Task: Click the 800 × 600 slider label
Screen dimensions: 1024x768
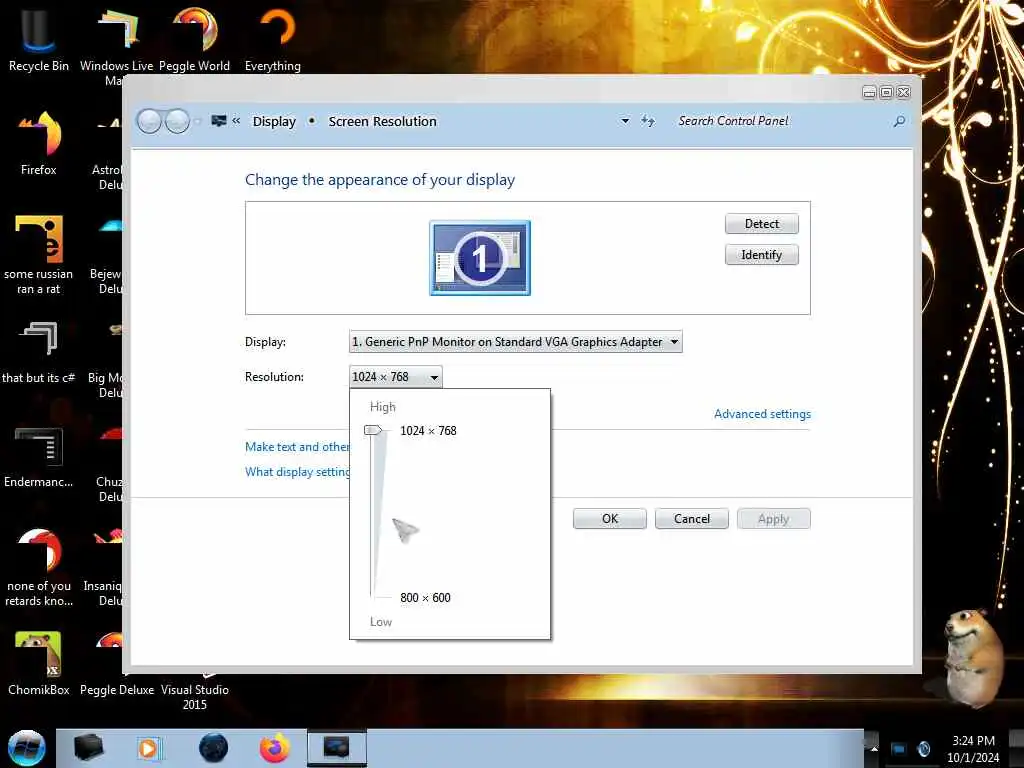Action: coord(425,598)
